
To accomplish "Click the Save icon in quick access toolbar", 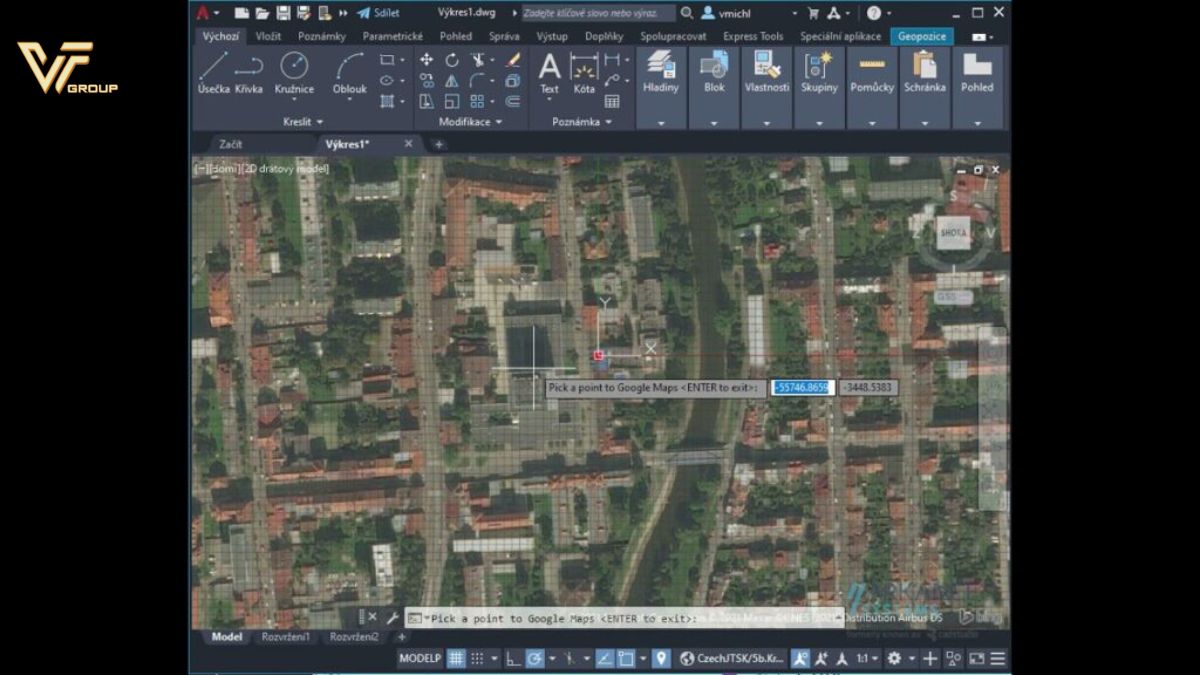I will coord(283,13).
